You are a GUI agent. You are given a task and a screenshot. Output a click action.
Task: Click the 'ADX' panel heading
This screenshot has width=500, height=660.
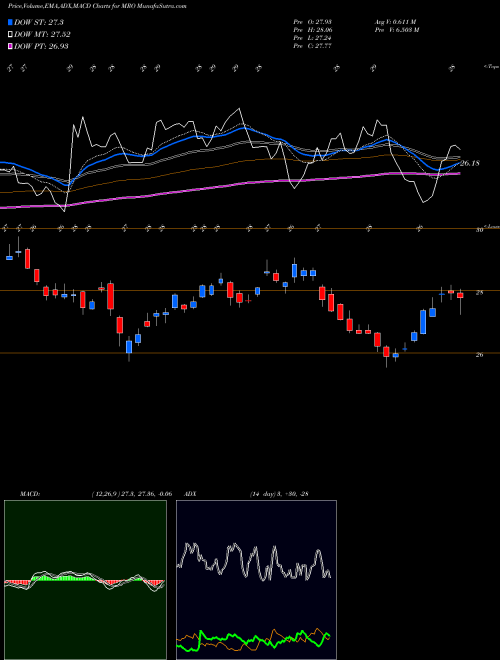(190, 494)
